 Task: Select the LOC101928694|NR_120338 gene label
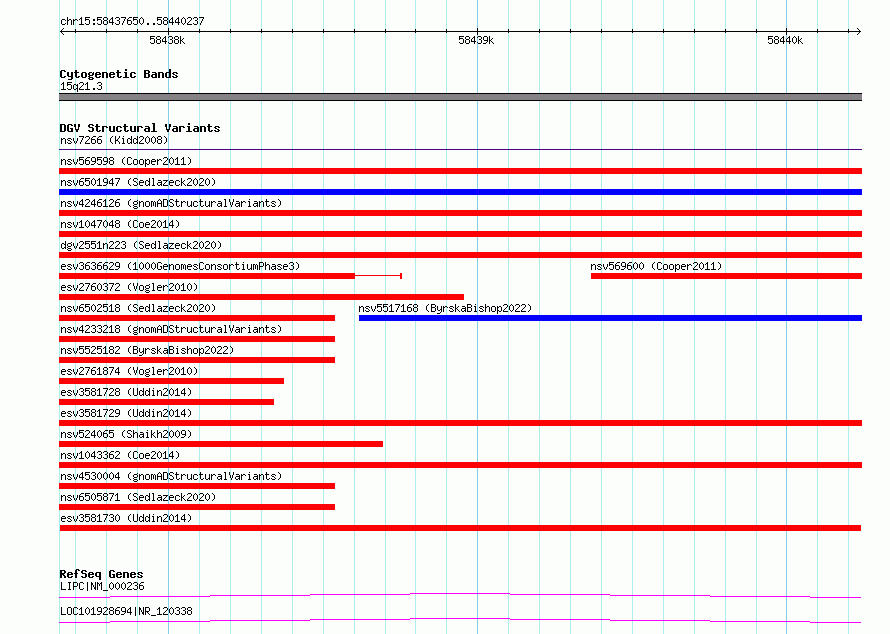(126, 611)
